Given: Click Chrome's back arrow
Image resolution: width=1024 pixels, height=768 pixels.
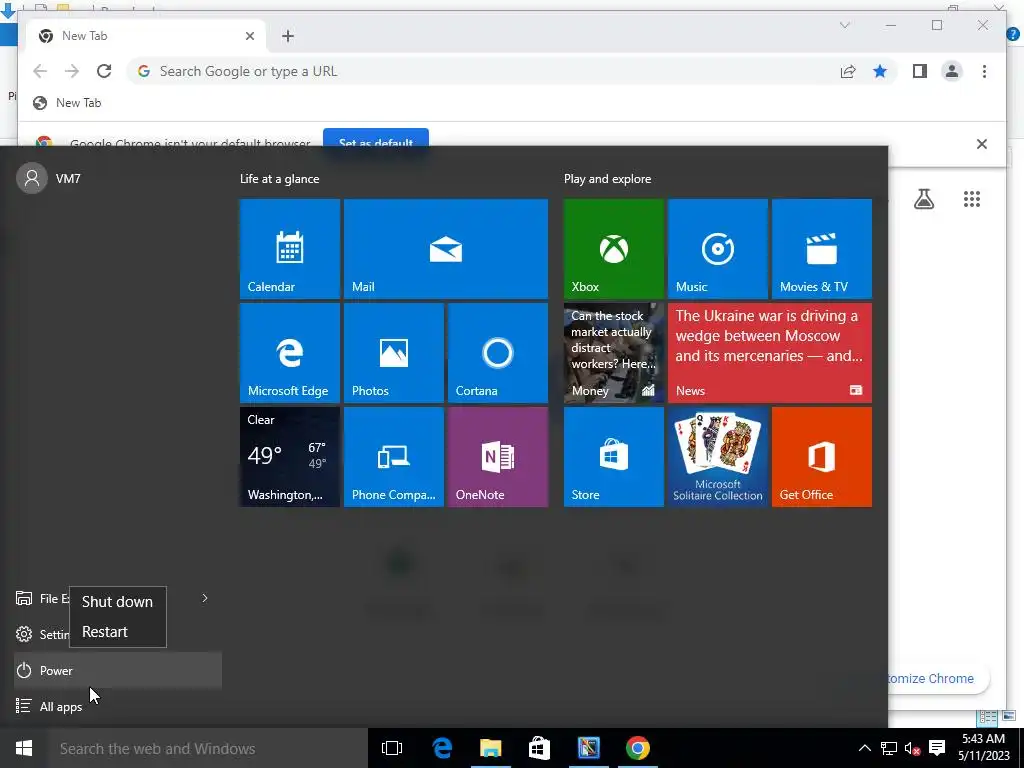Looking at the screenshot, I should 40,71.
